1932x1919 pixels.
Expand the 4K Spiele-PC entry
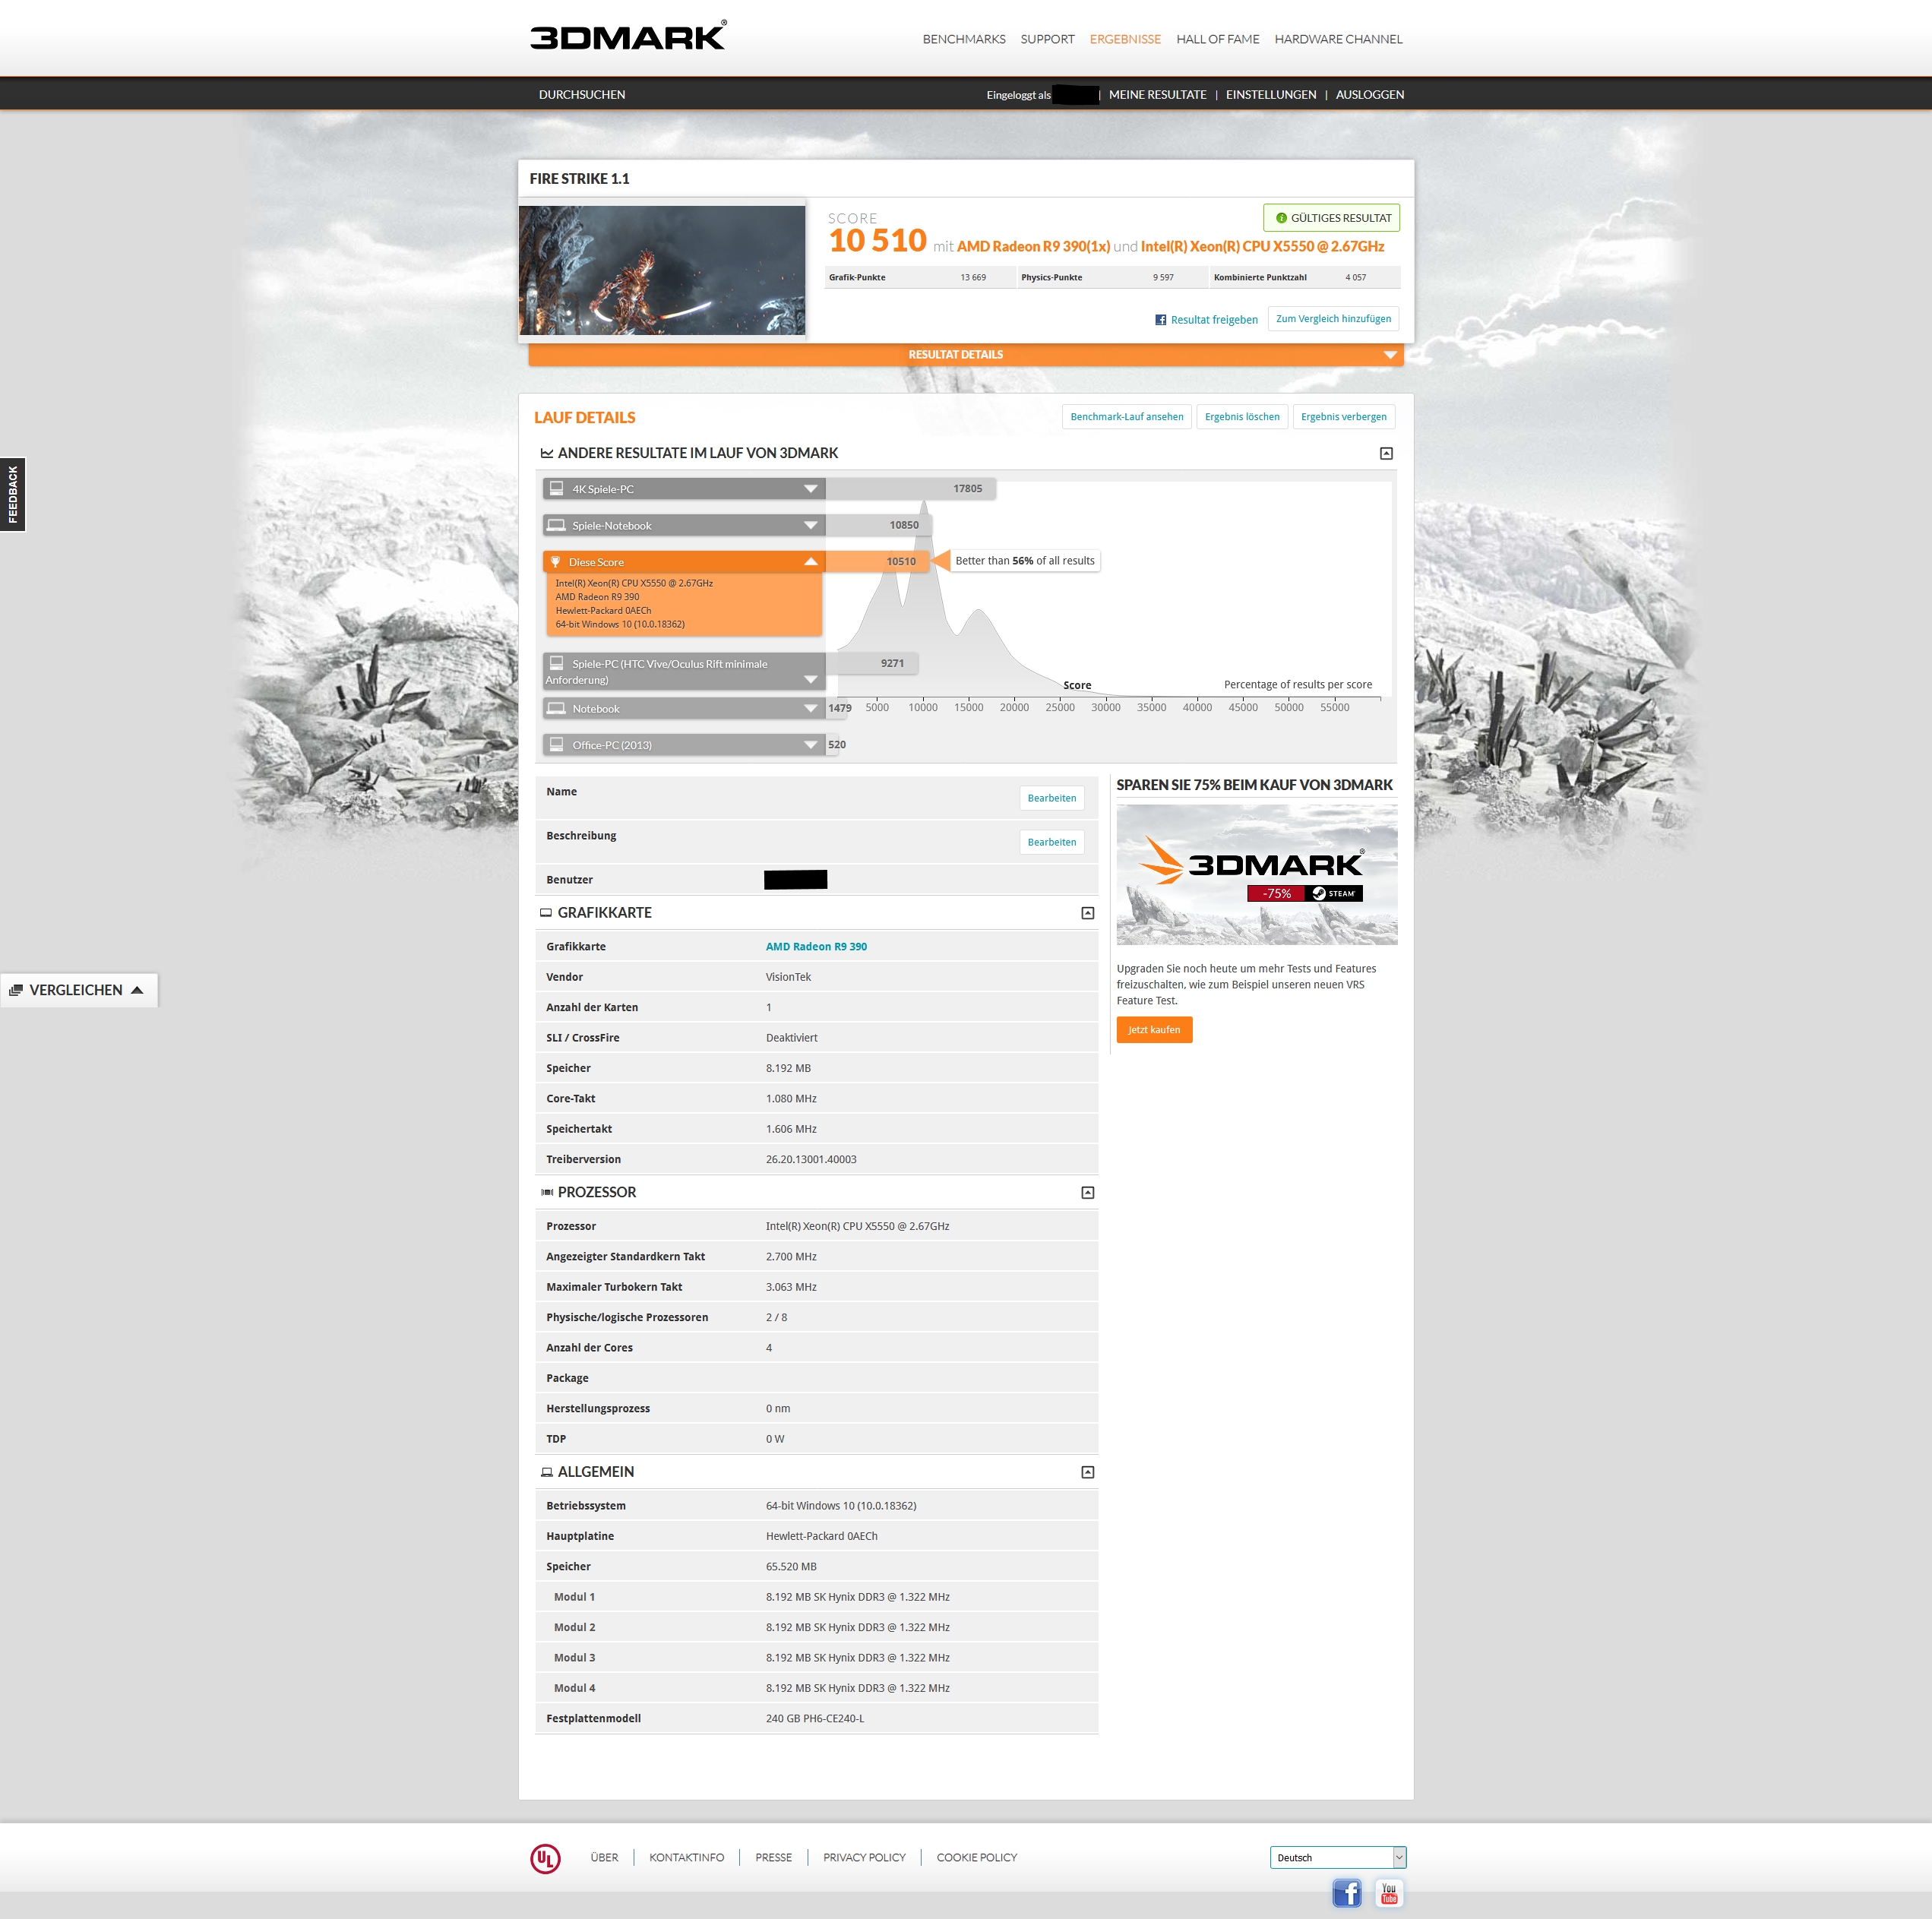pyautogui.click(x=810, y=489)
